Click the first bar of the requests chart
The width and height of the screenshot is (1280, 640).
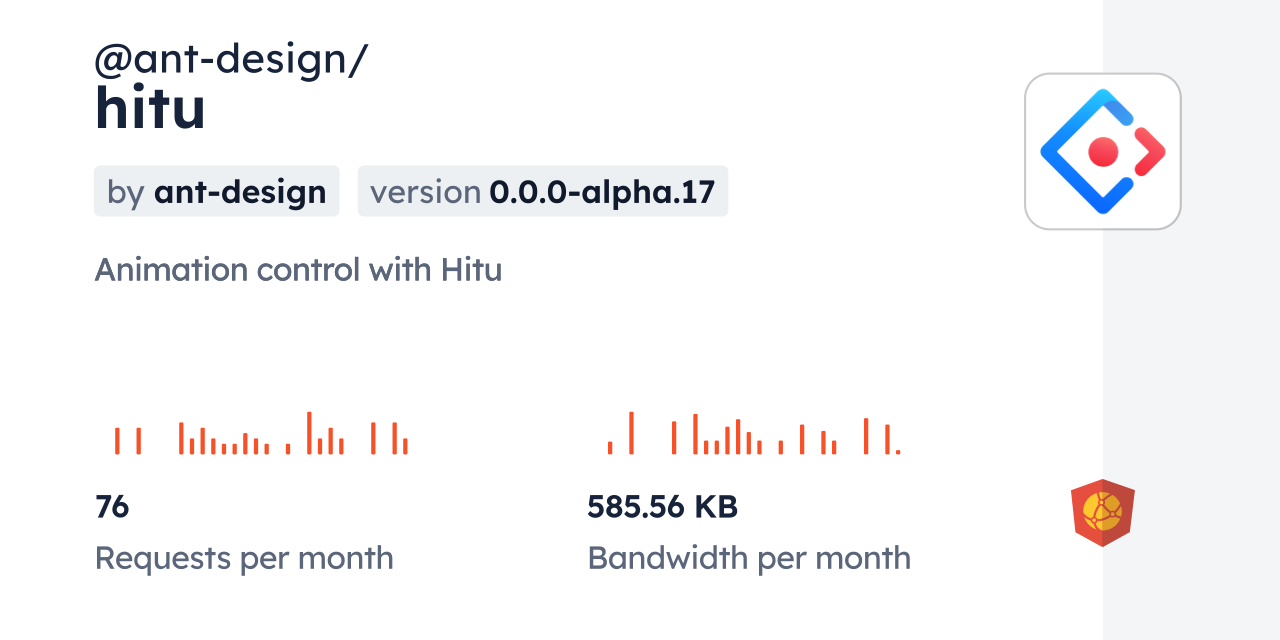point(117,441)
